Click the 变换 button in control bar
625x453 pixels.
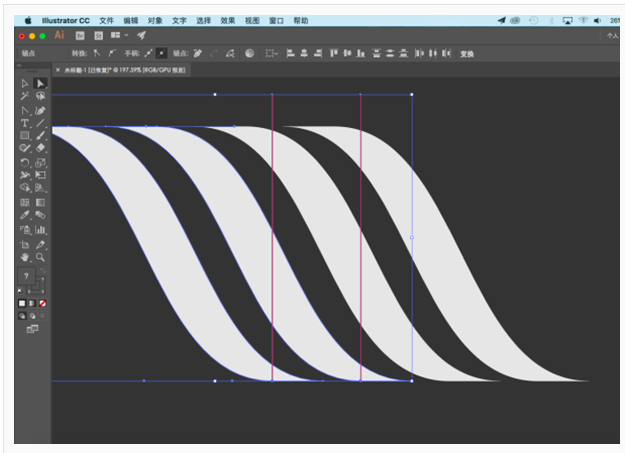click(x=467, y=54)
